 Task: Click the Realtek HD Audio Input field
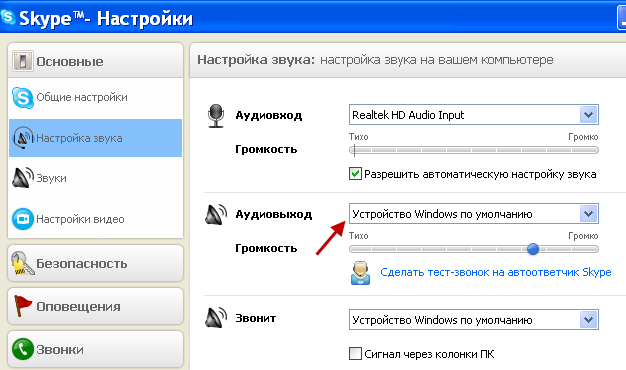(x=473, y=115)
